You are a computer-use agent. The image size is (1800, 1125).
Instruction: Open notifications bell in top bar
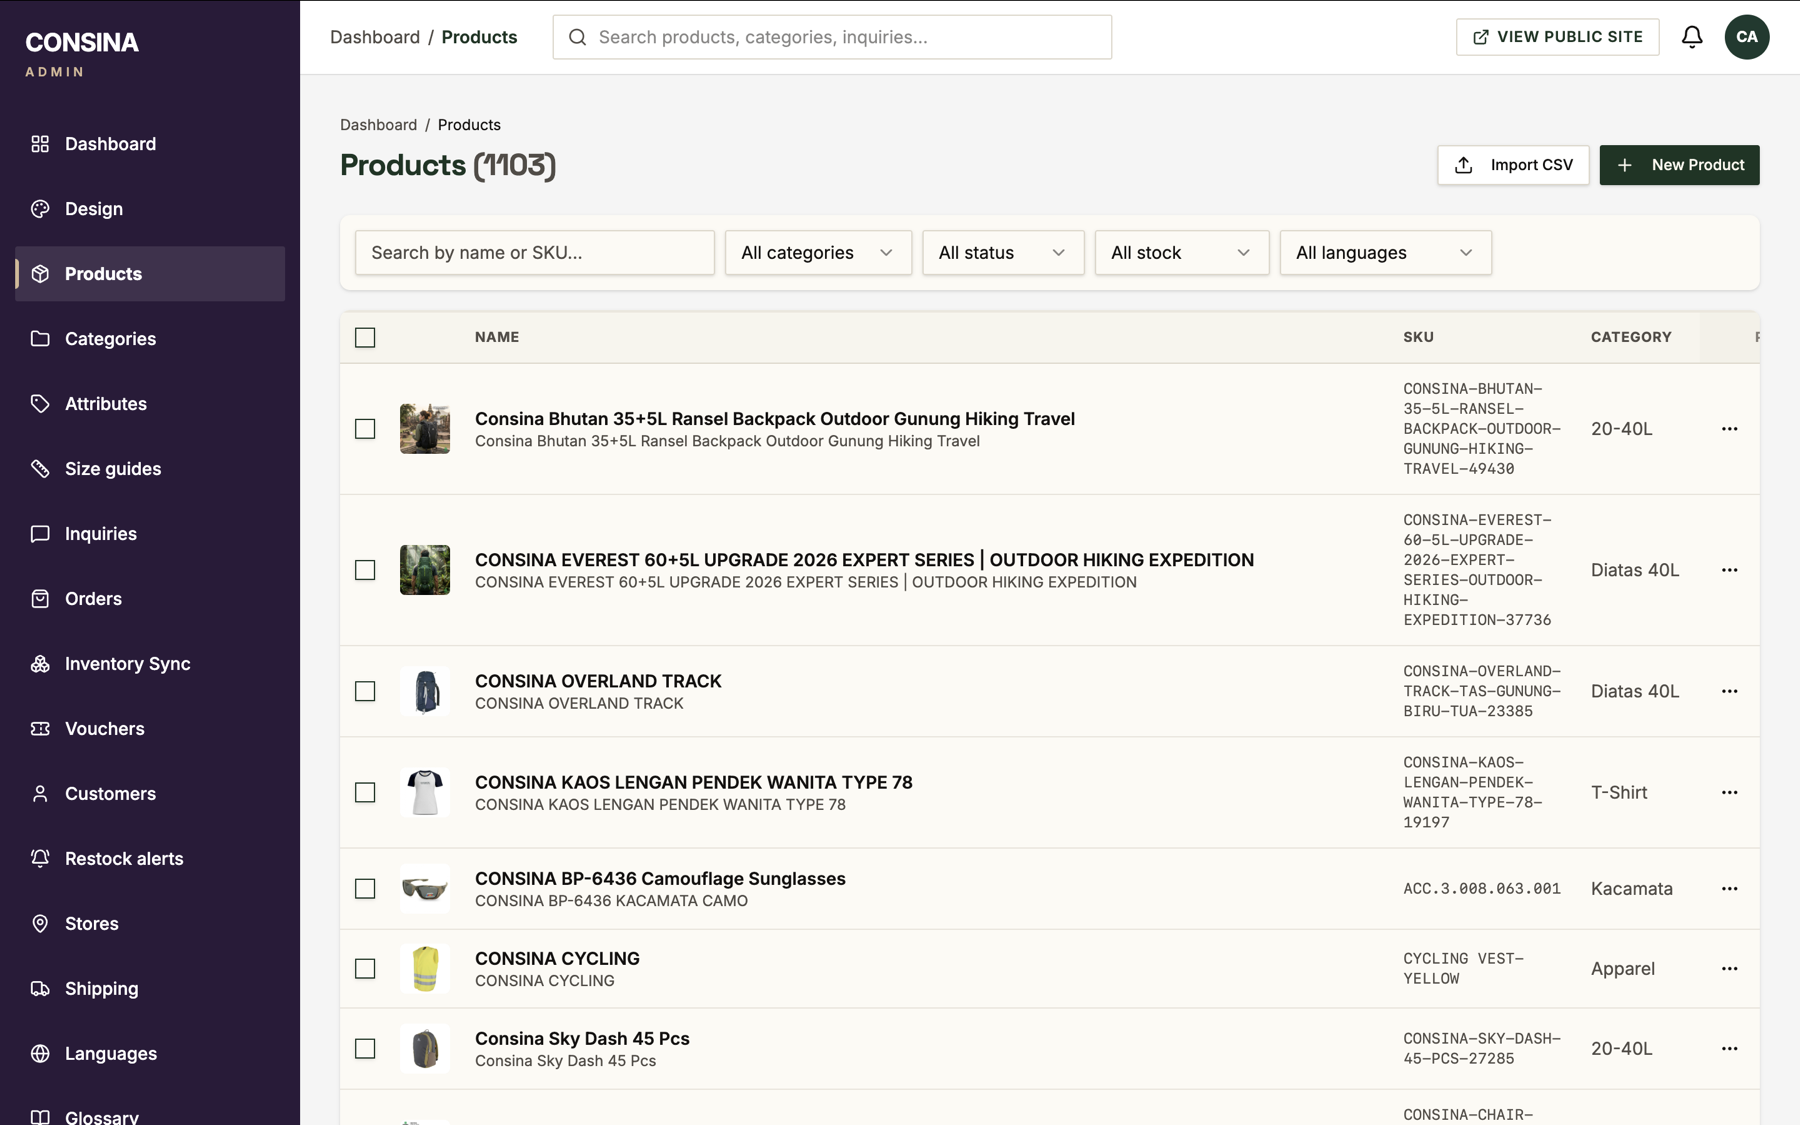(1692, 37)
